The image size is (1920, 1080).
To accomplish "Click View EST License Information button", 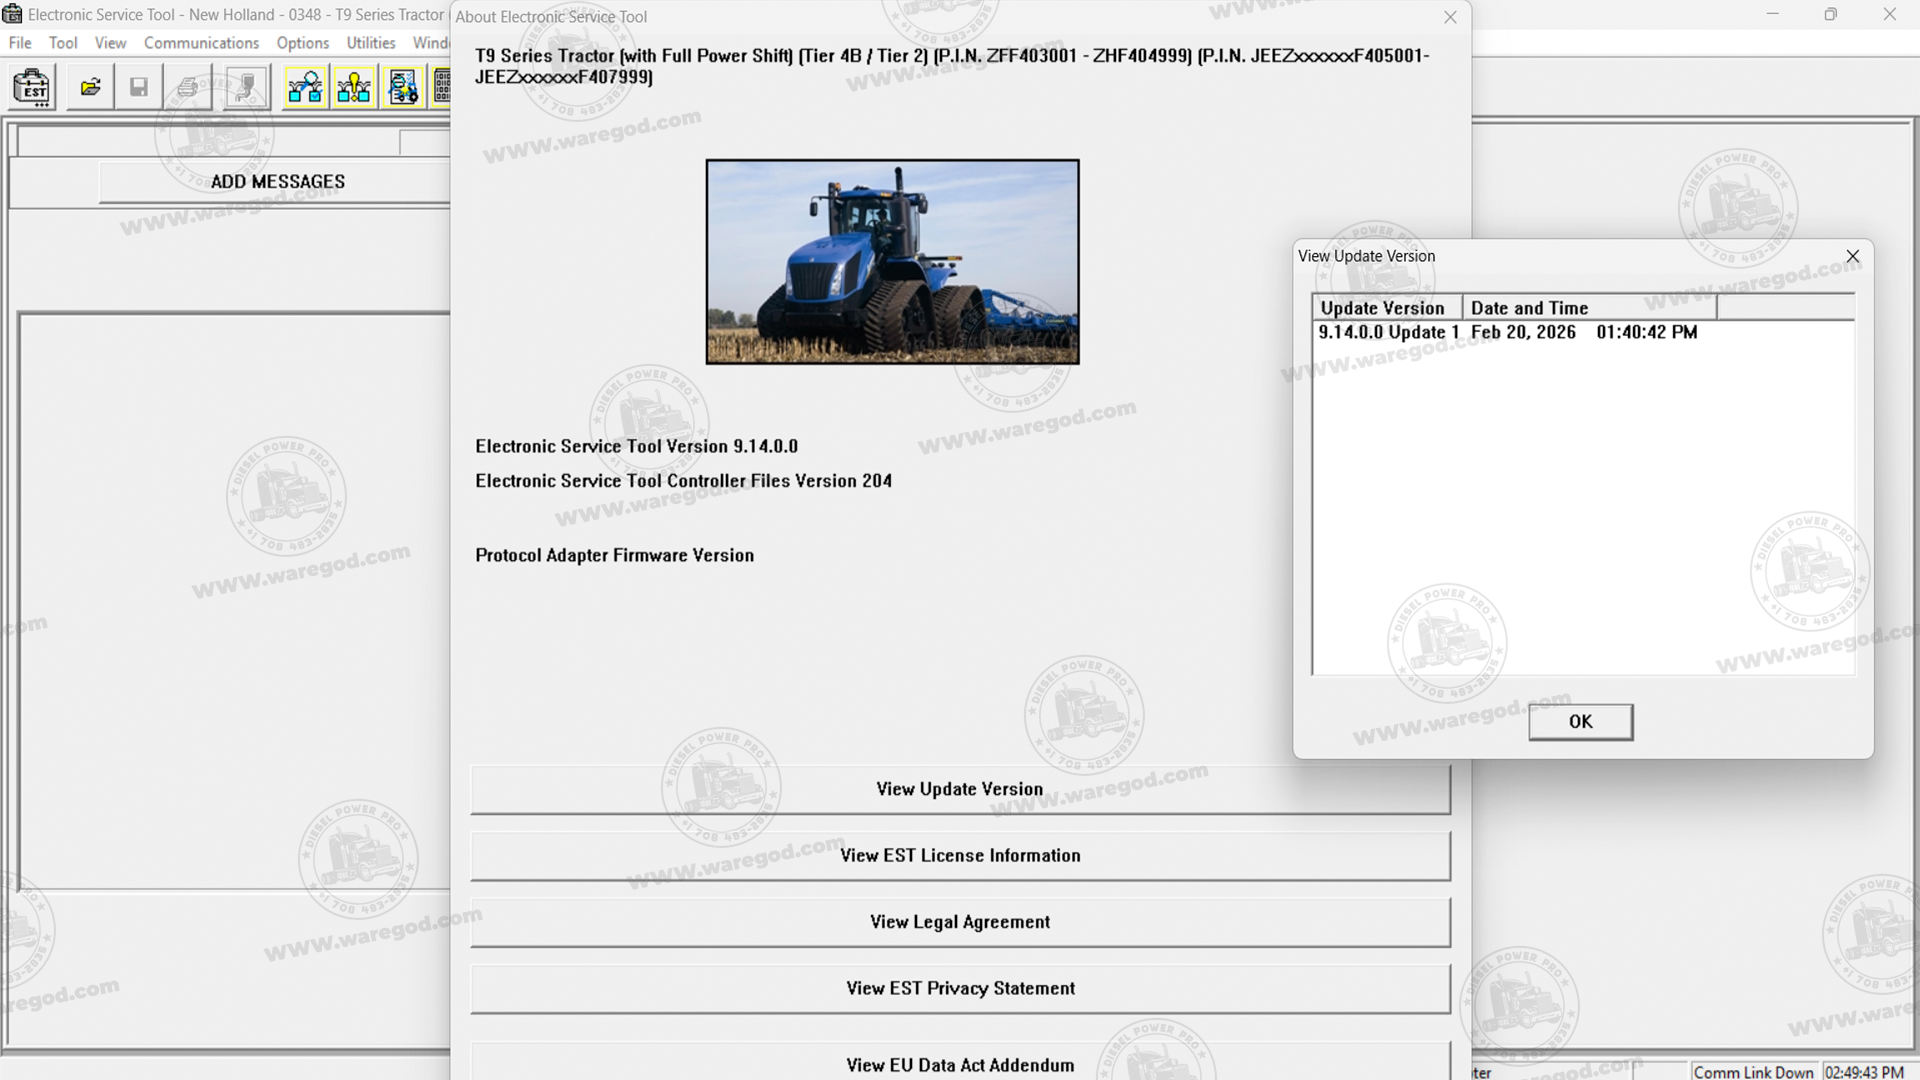I will 960,856.
